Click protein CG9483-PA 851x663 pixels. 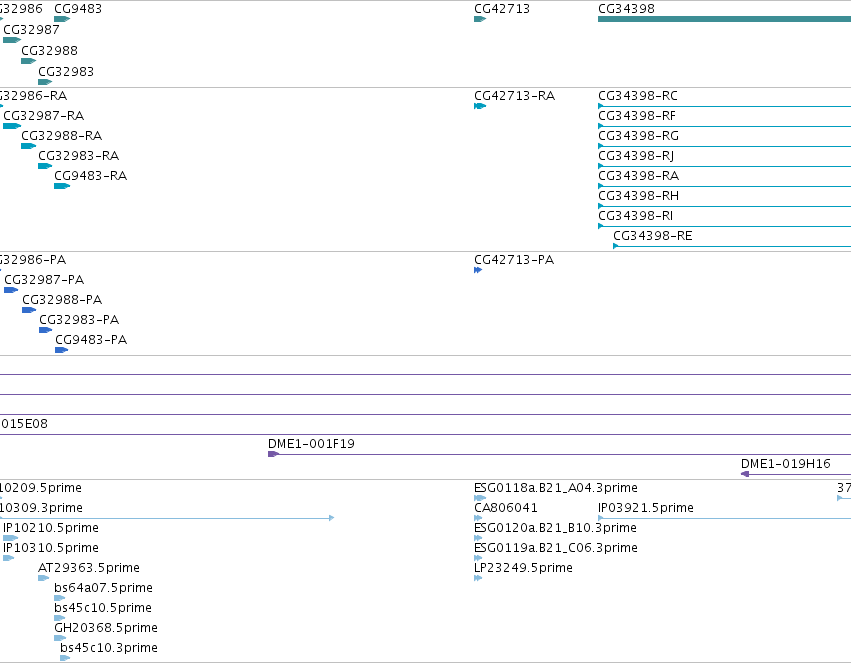61,350
